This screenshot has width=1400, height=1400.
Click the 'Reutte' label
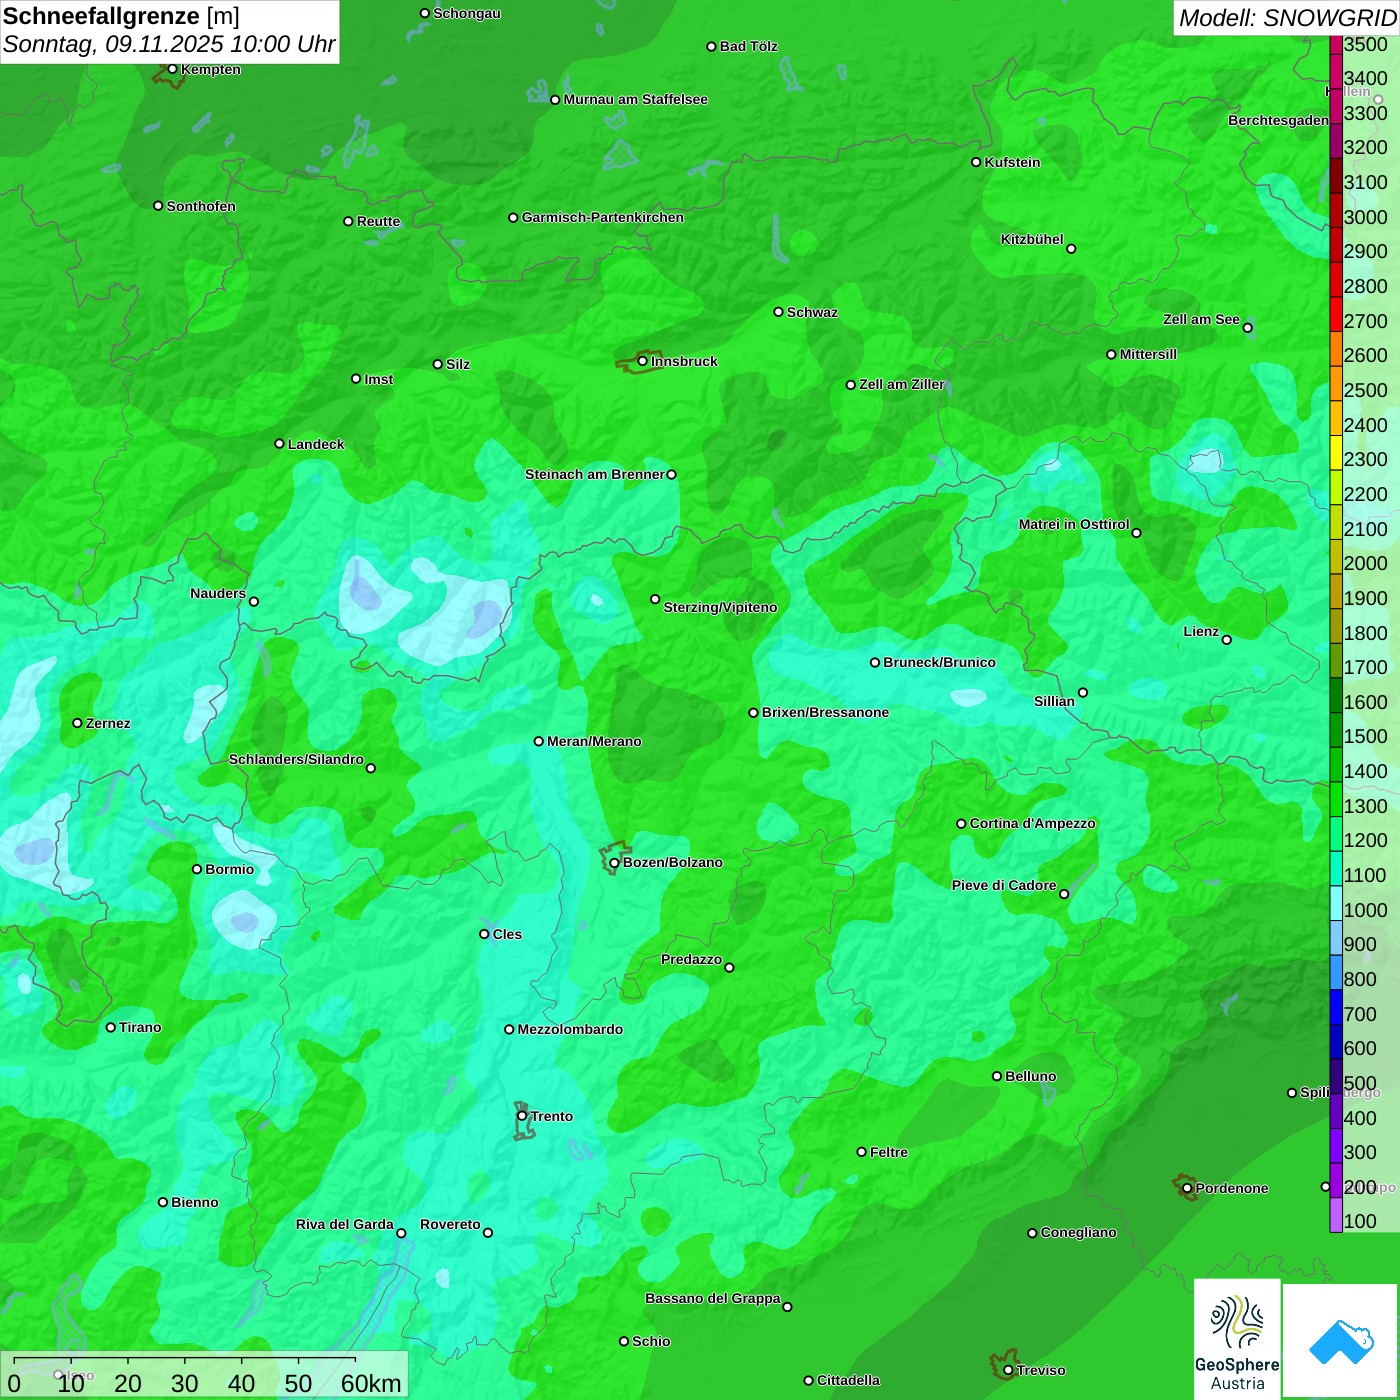[378, 221]
